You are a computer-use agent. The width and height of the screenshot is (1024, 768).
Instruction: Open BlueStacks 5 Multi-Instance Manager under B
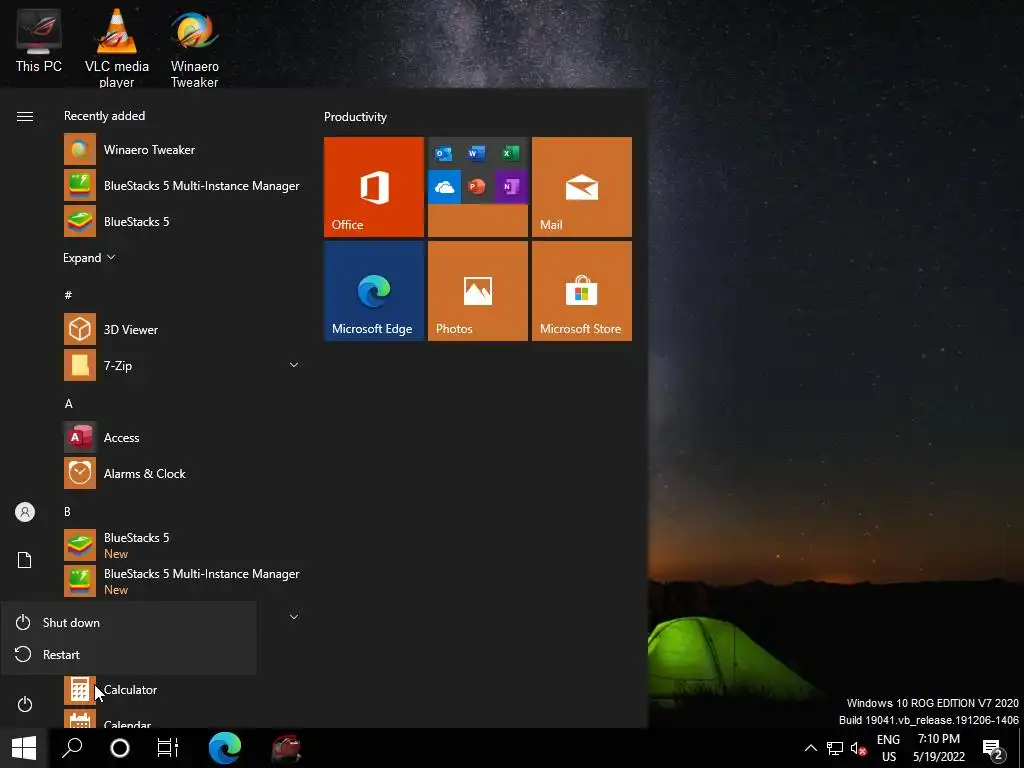click(183, 581)
